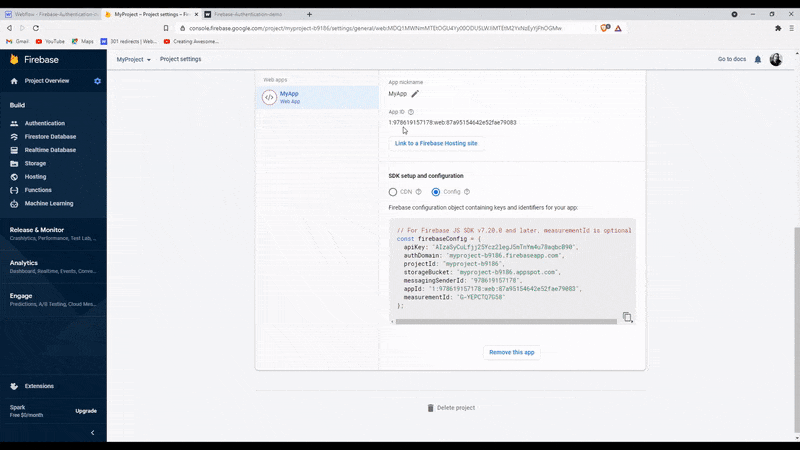Open Project Overview home icon
This screenshot has width=800, height=450.
click(14, 81)
